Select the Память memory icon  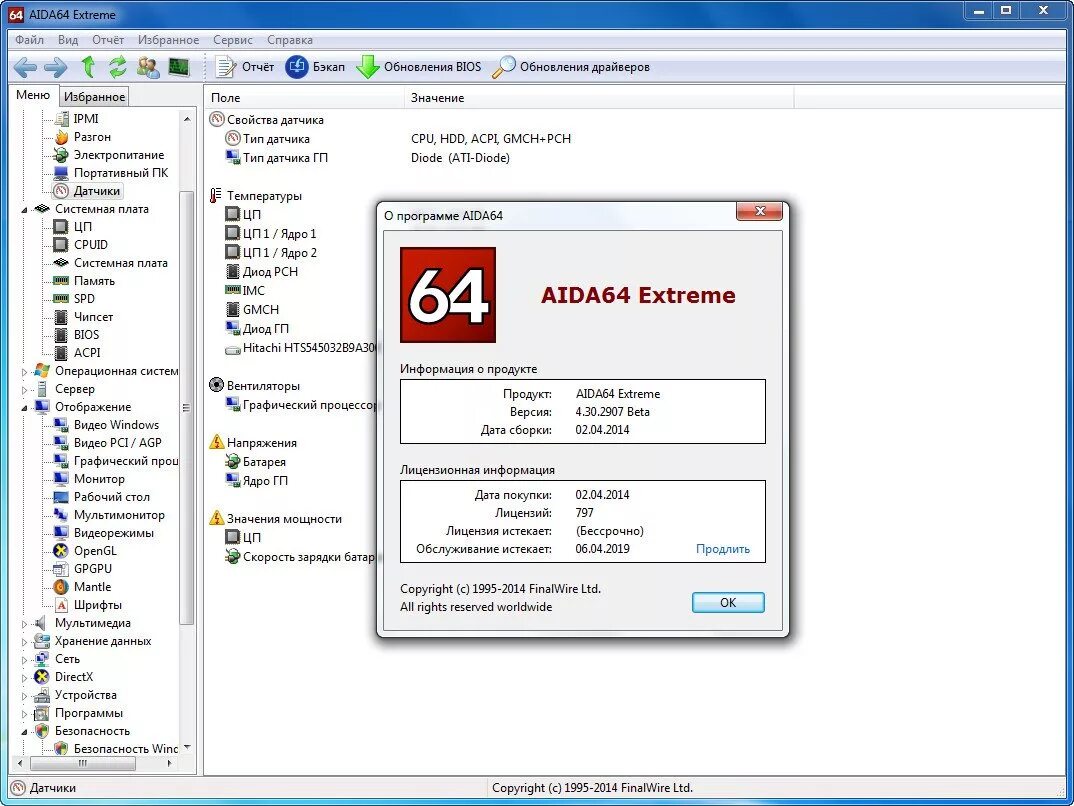click(x=62, y=281)
